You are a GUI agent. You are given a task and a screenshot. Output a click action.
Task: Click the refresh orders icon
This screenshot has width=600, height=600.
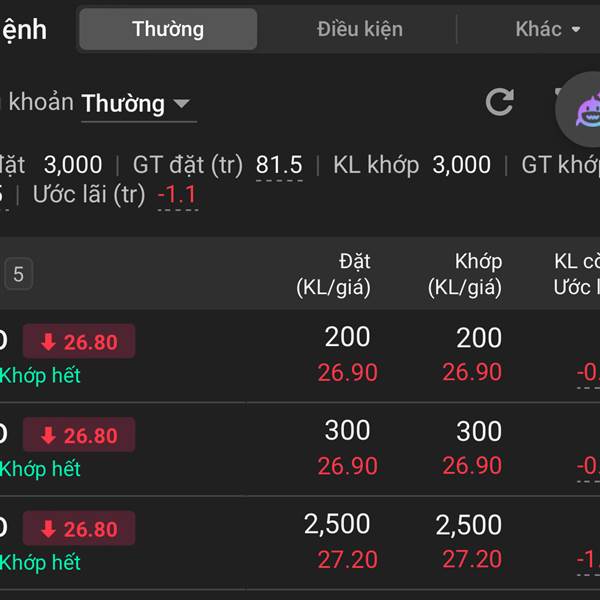(x=499, y=102)
